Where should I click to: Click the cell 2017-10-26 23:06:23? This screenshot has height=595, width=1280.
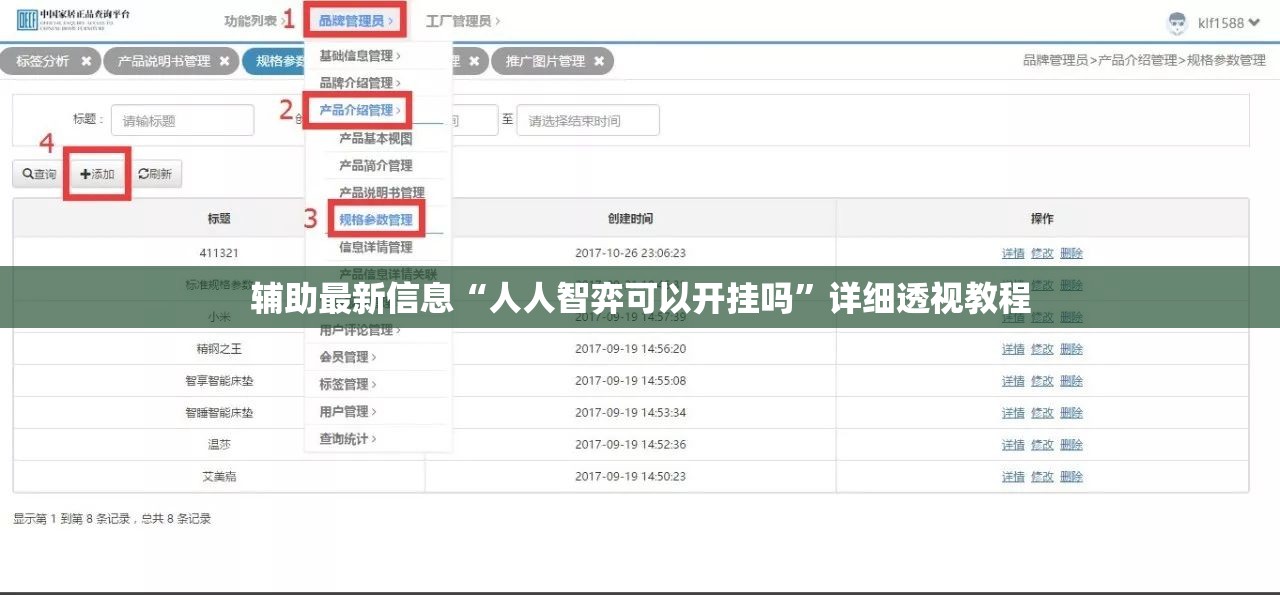point(630,253)
